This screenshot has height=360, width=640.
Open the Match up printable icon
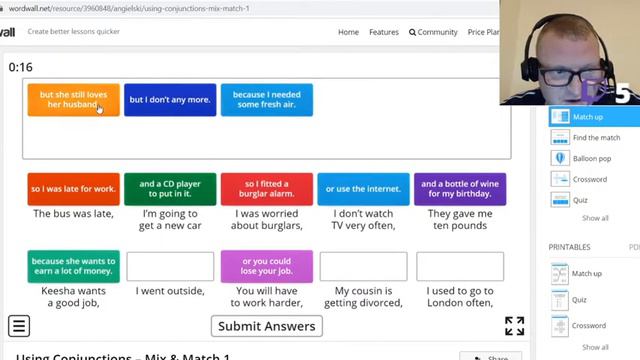(559, 274)
